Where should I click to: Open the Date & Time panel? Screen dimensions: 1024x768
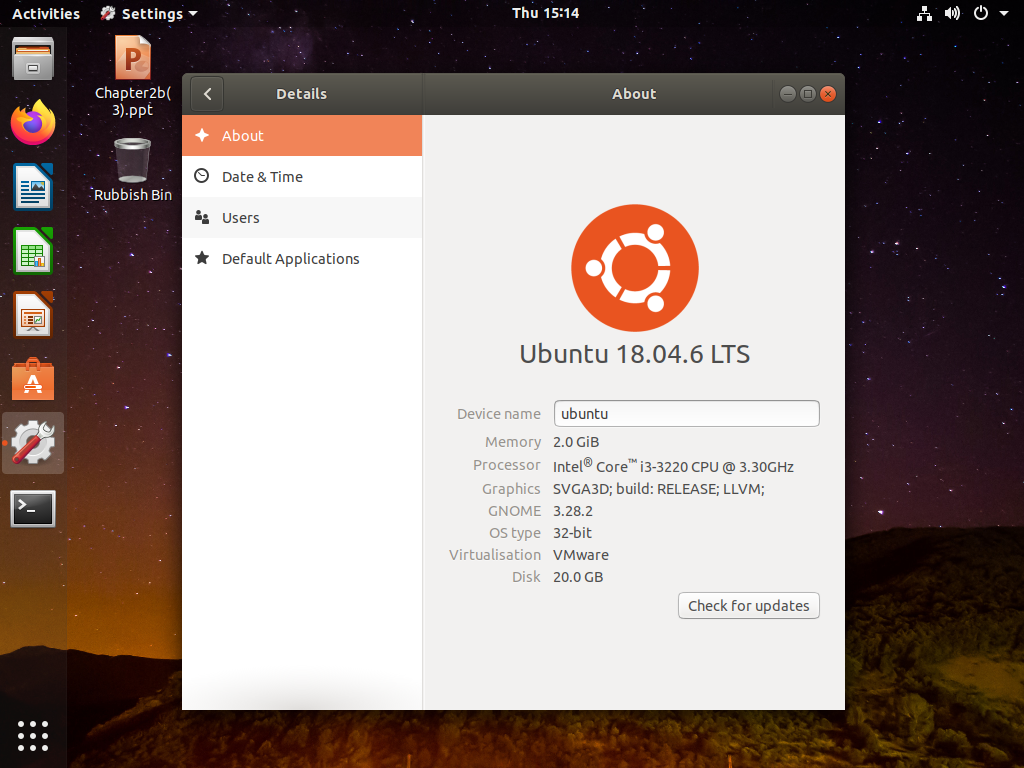(x=302, y=176)
